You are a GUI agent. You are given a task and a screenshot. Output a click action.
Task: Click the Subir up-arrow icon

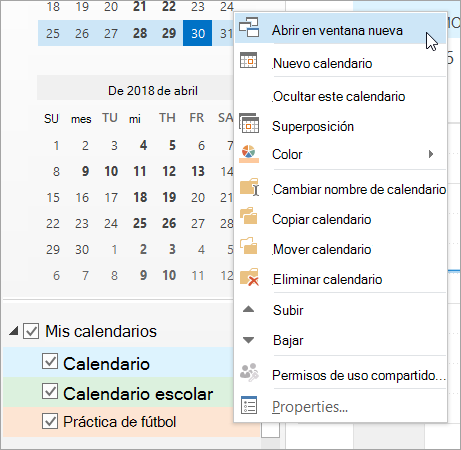click(x=249, y=309)
